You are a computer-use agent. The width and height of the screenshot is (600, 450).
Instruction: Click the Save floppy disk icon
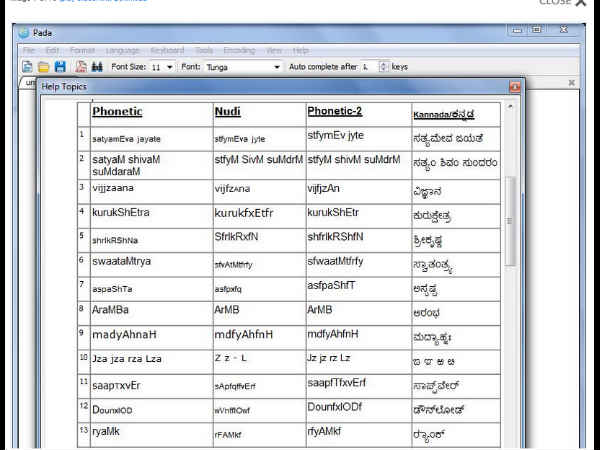click(60, 67)
